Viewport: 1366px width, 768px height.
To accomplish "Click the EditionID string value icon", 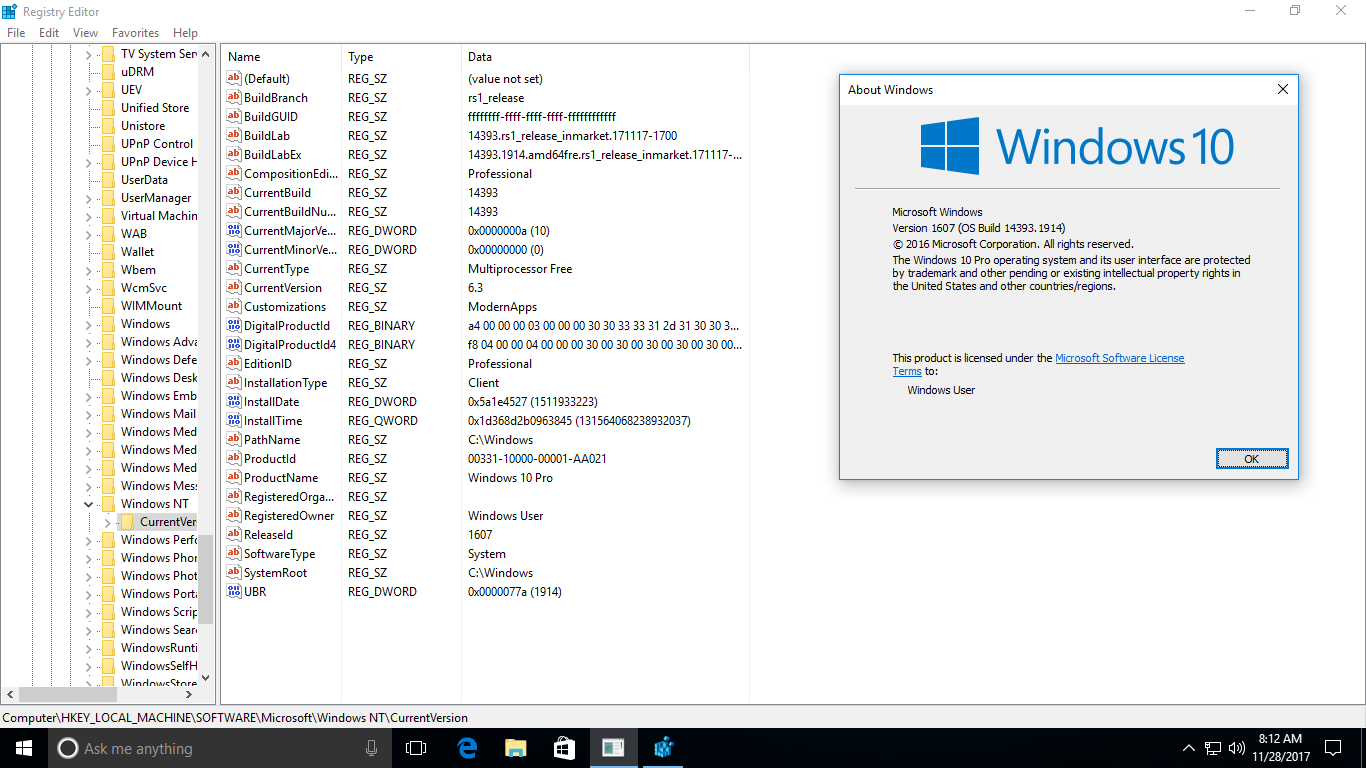I will pyautogui.click(x=234, y=364).
